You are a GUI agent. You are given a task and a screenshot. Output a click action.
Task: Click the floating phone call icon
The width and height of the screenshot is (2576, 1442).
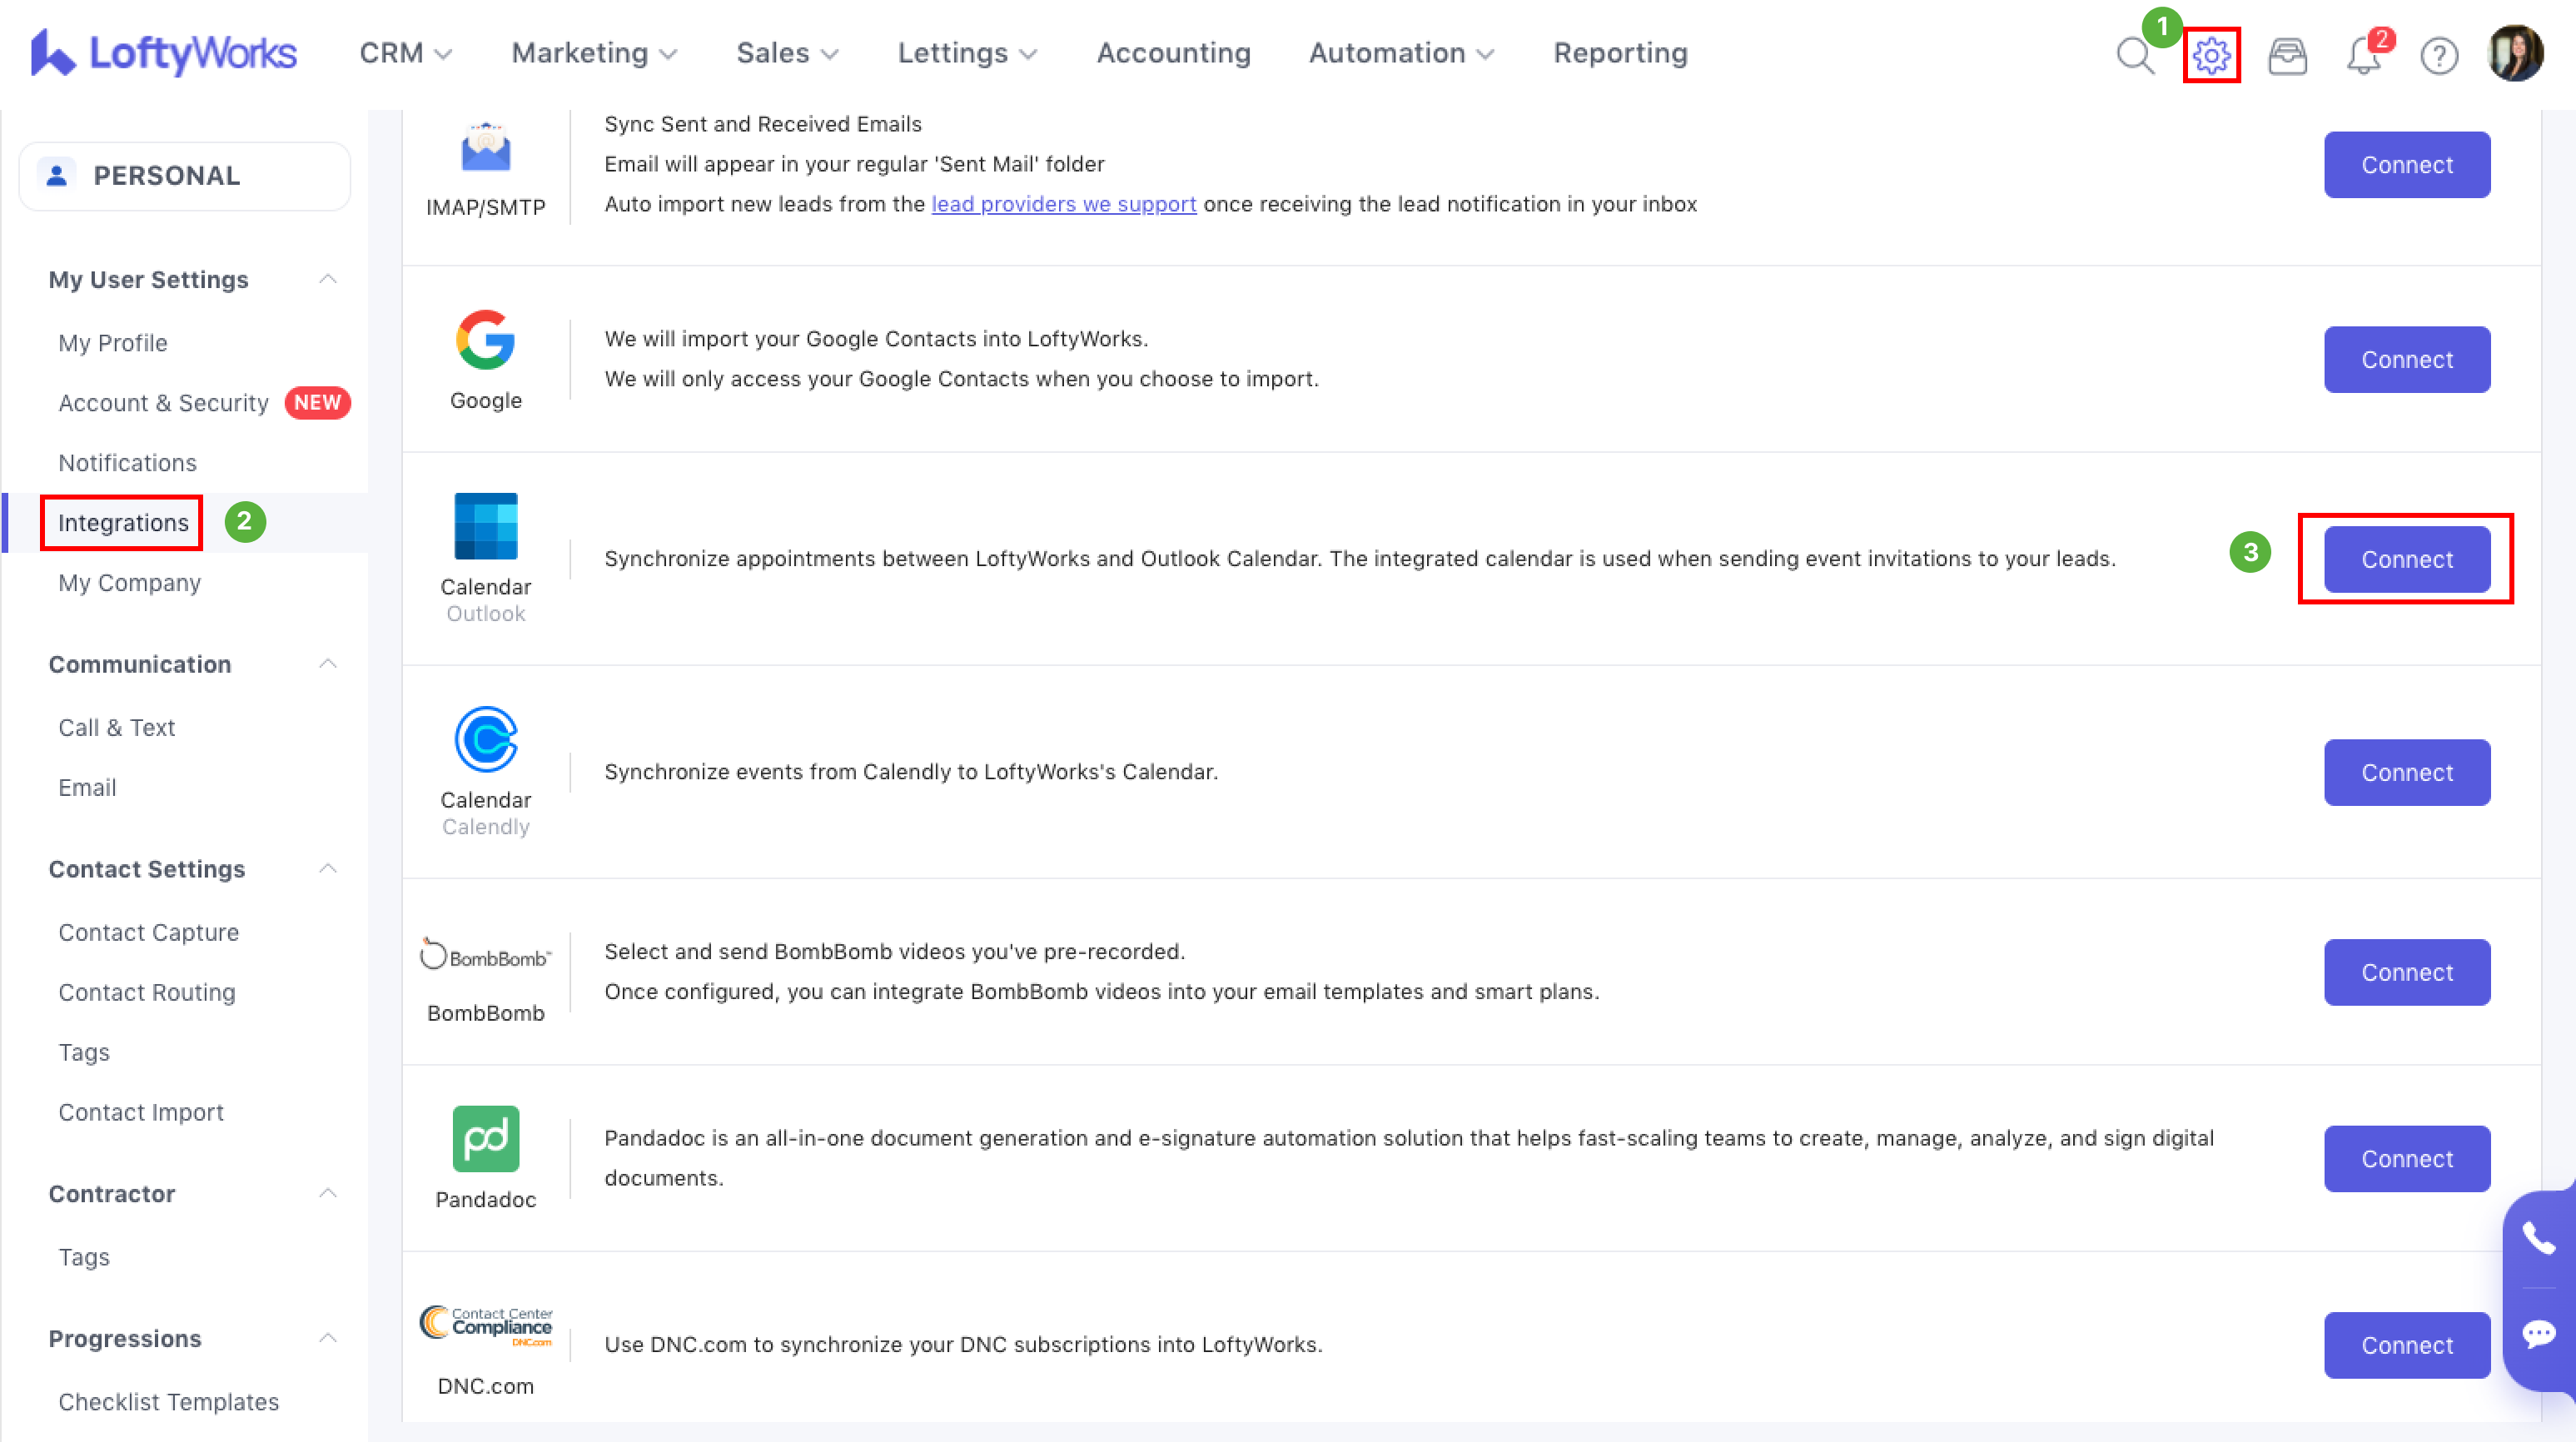point(2538,1238)
